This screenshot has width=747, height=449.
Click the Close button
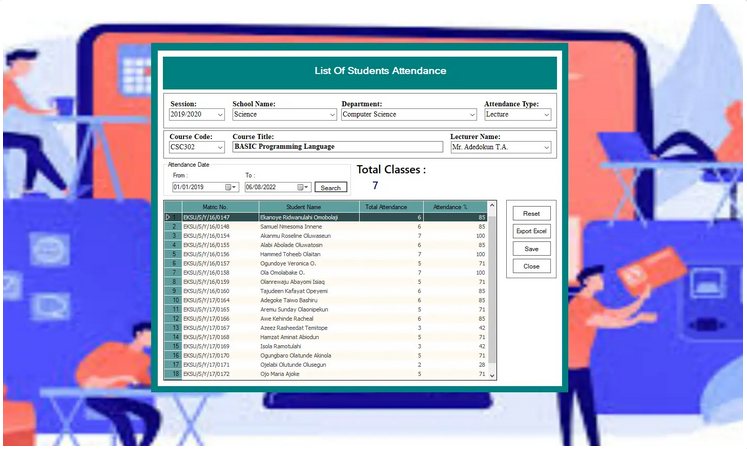point(531,266)
